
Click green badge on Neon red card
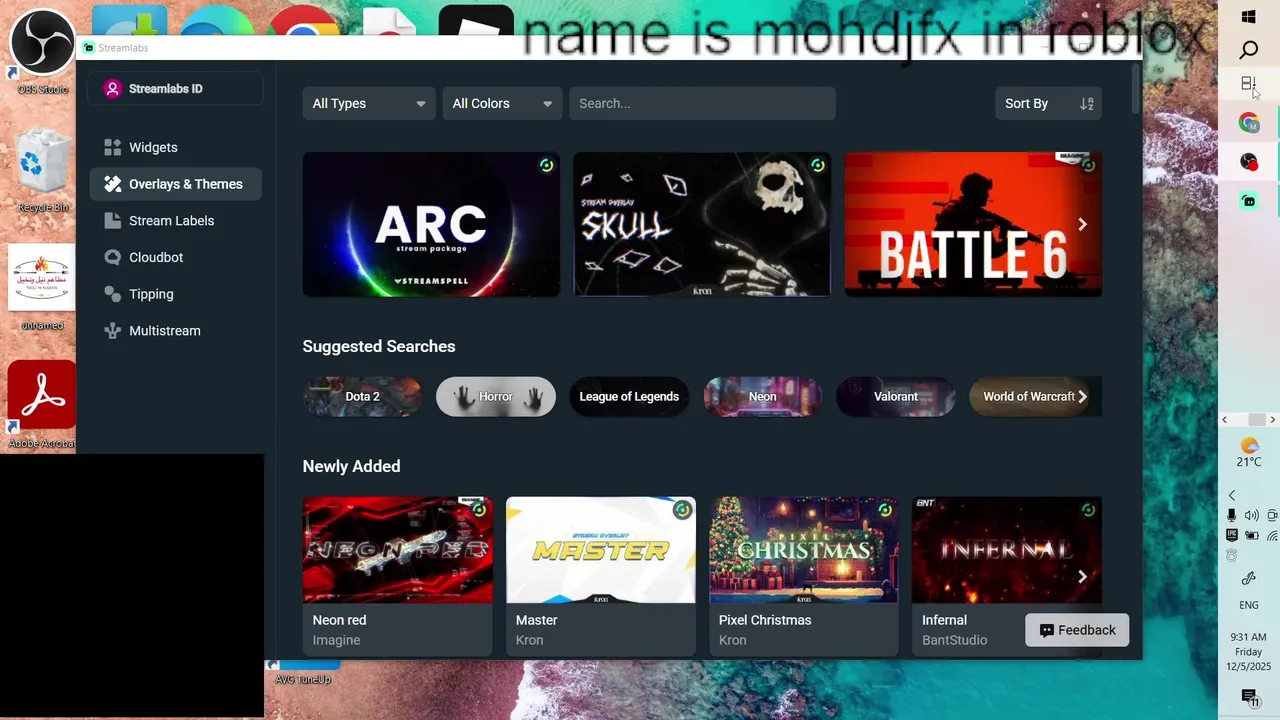click(x=479, y=510)
